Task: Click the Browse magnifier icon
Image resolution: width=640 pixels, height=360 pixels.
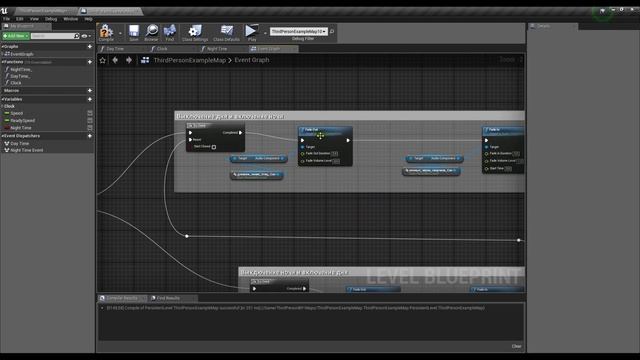Action: point(151,31)
